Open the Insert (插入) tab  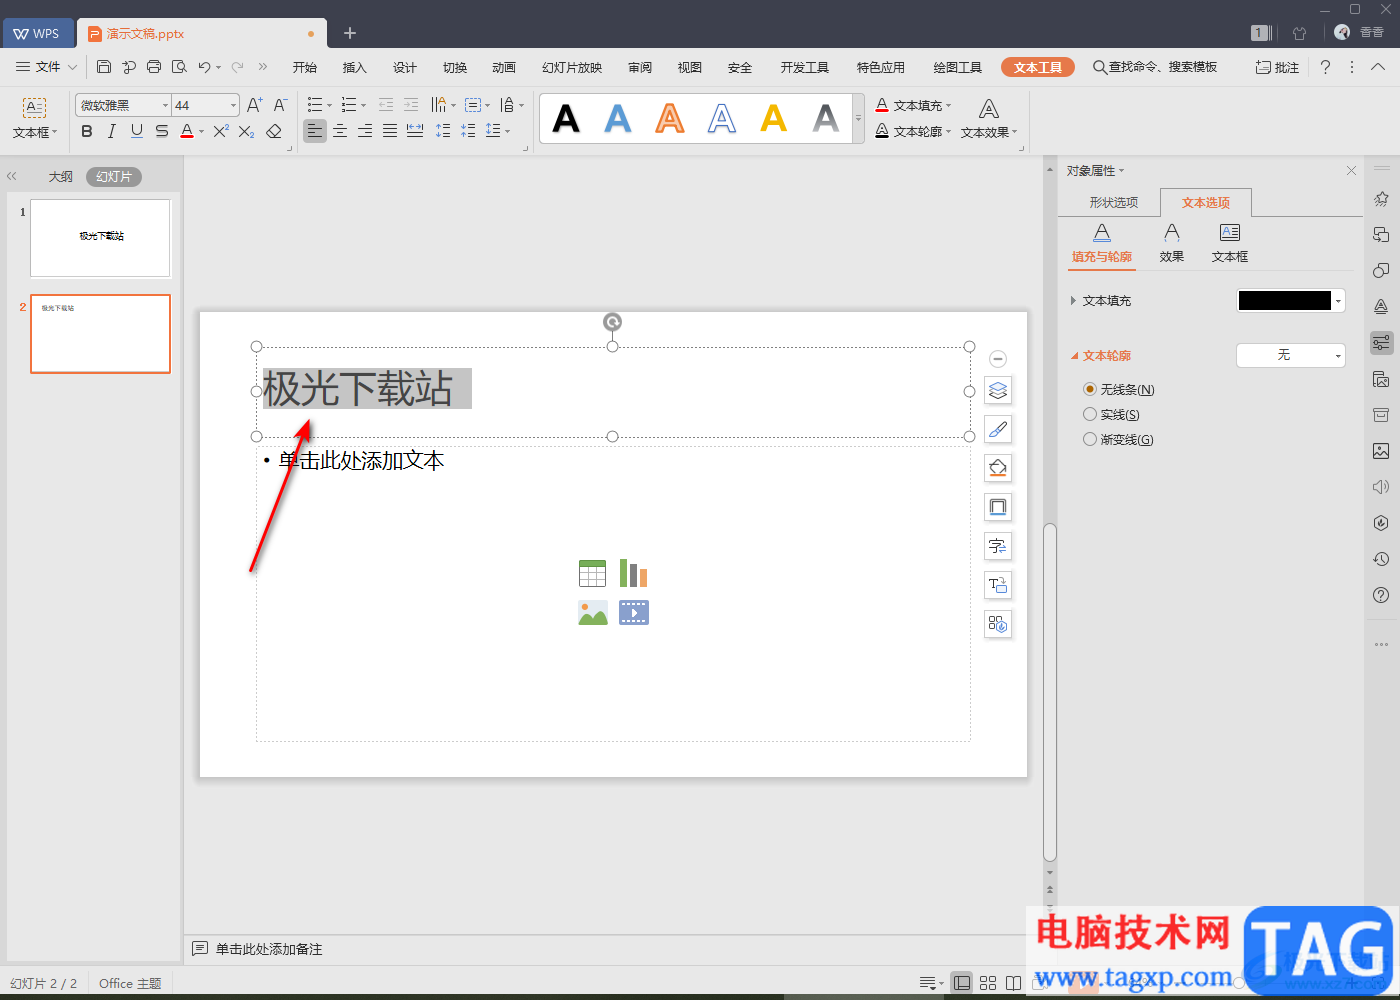[x=354, y=67]
